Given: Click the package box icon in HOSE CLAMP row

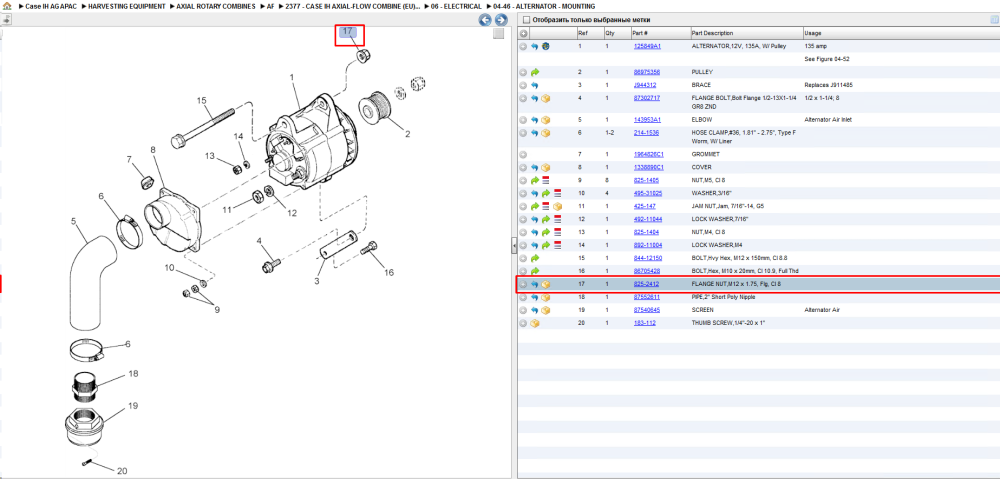Looking at the screenshot, I should click(x=545, y=133).
